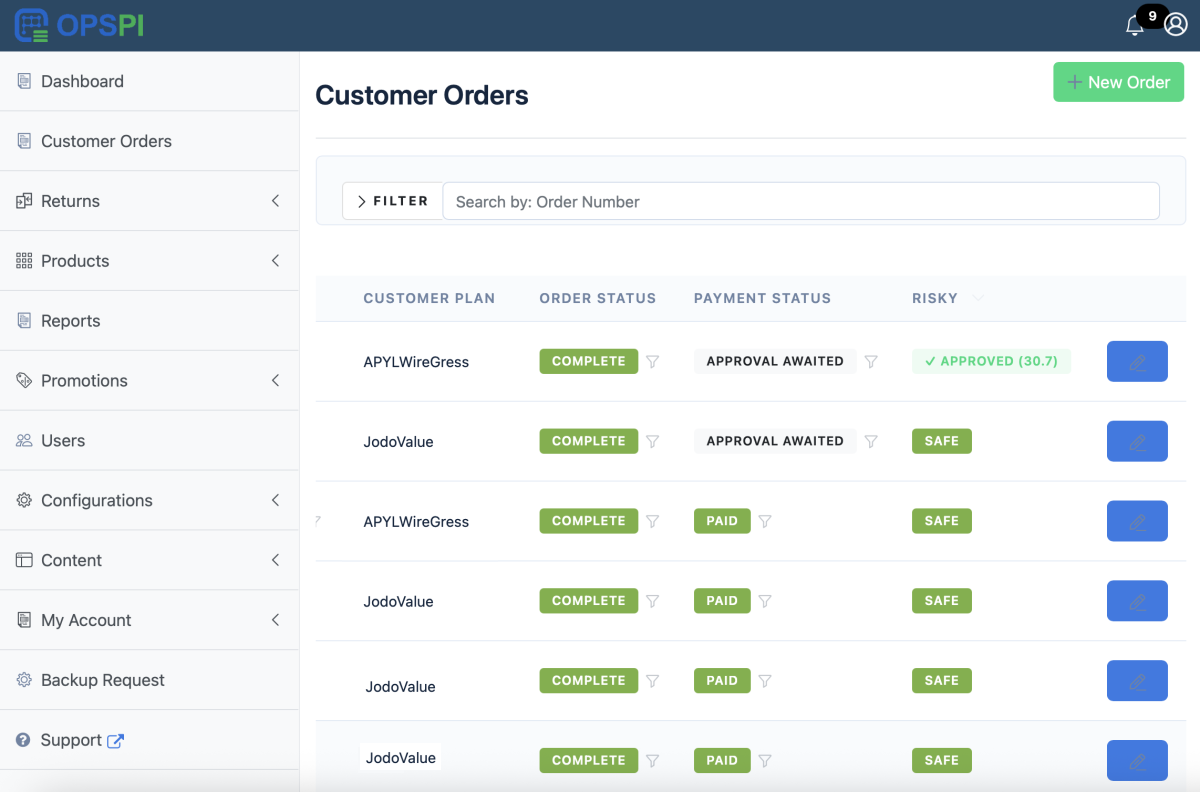Expand the Configurations submenu chevron

[275, 501]
